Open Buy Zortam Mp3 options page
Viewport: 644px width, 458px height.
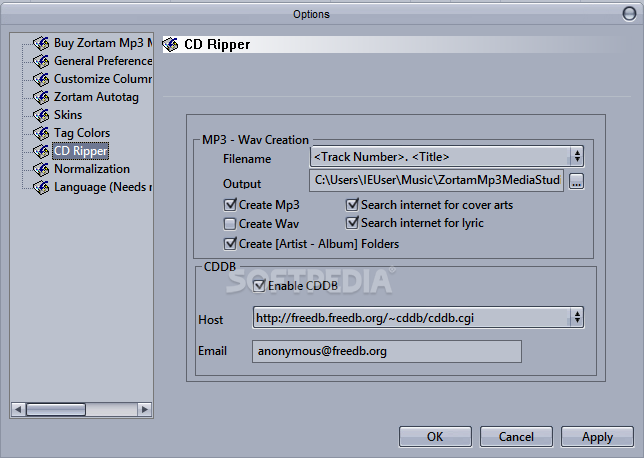103,43
